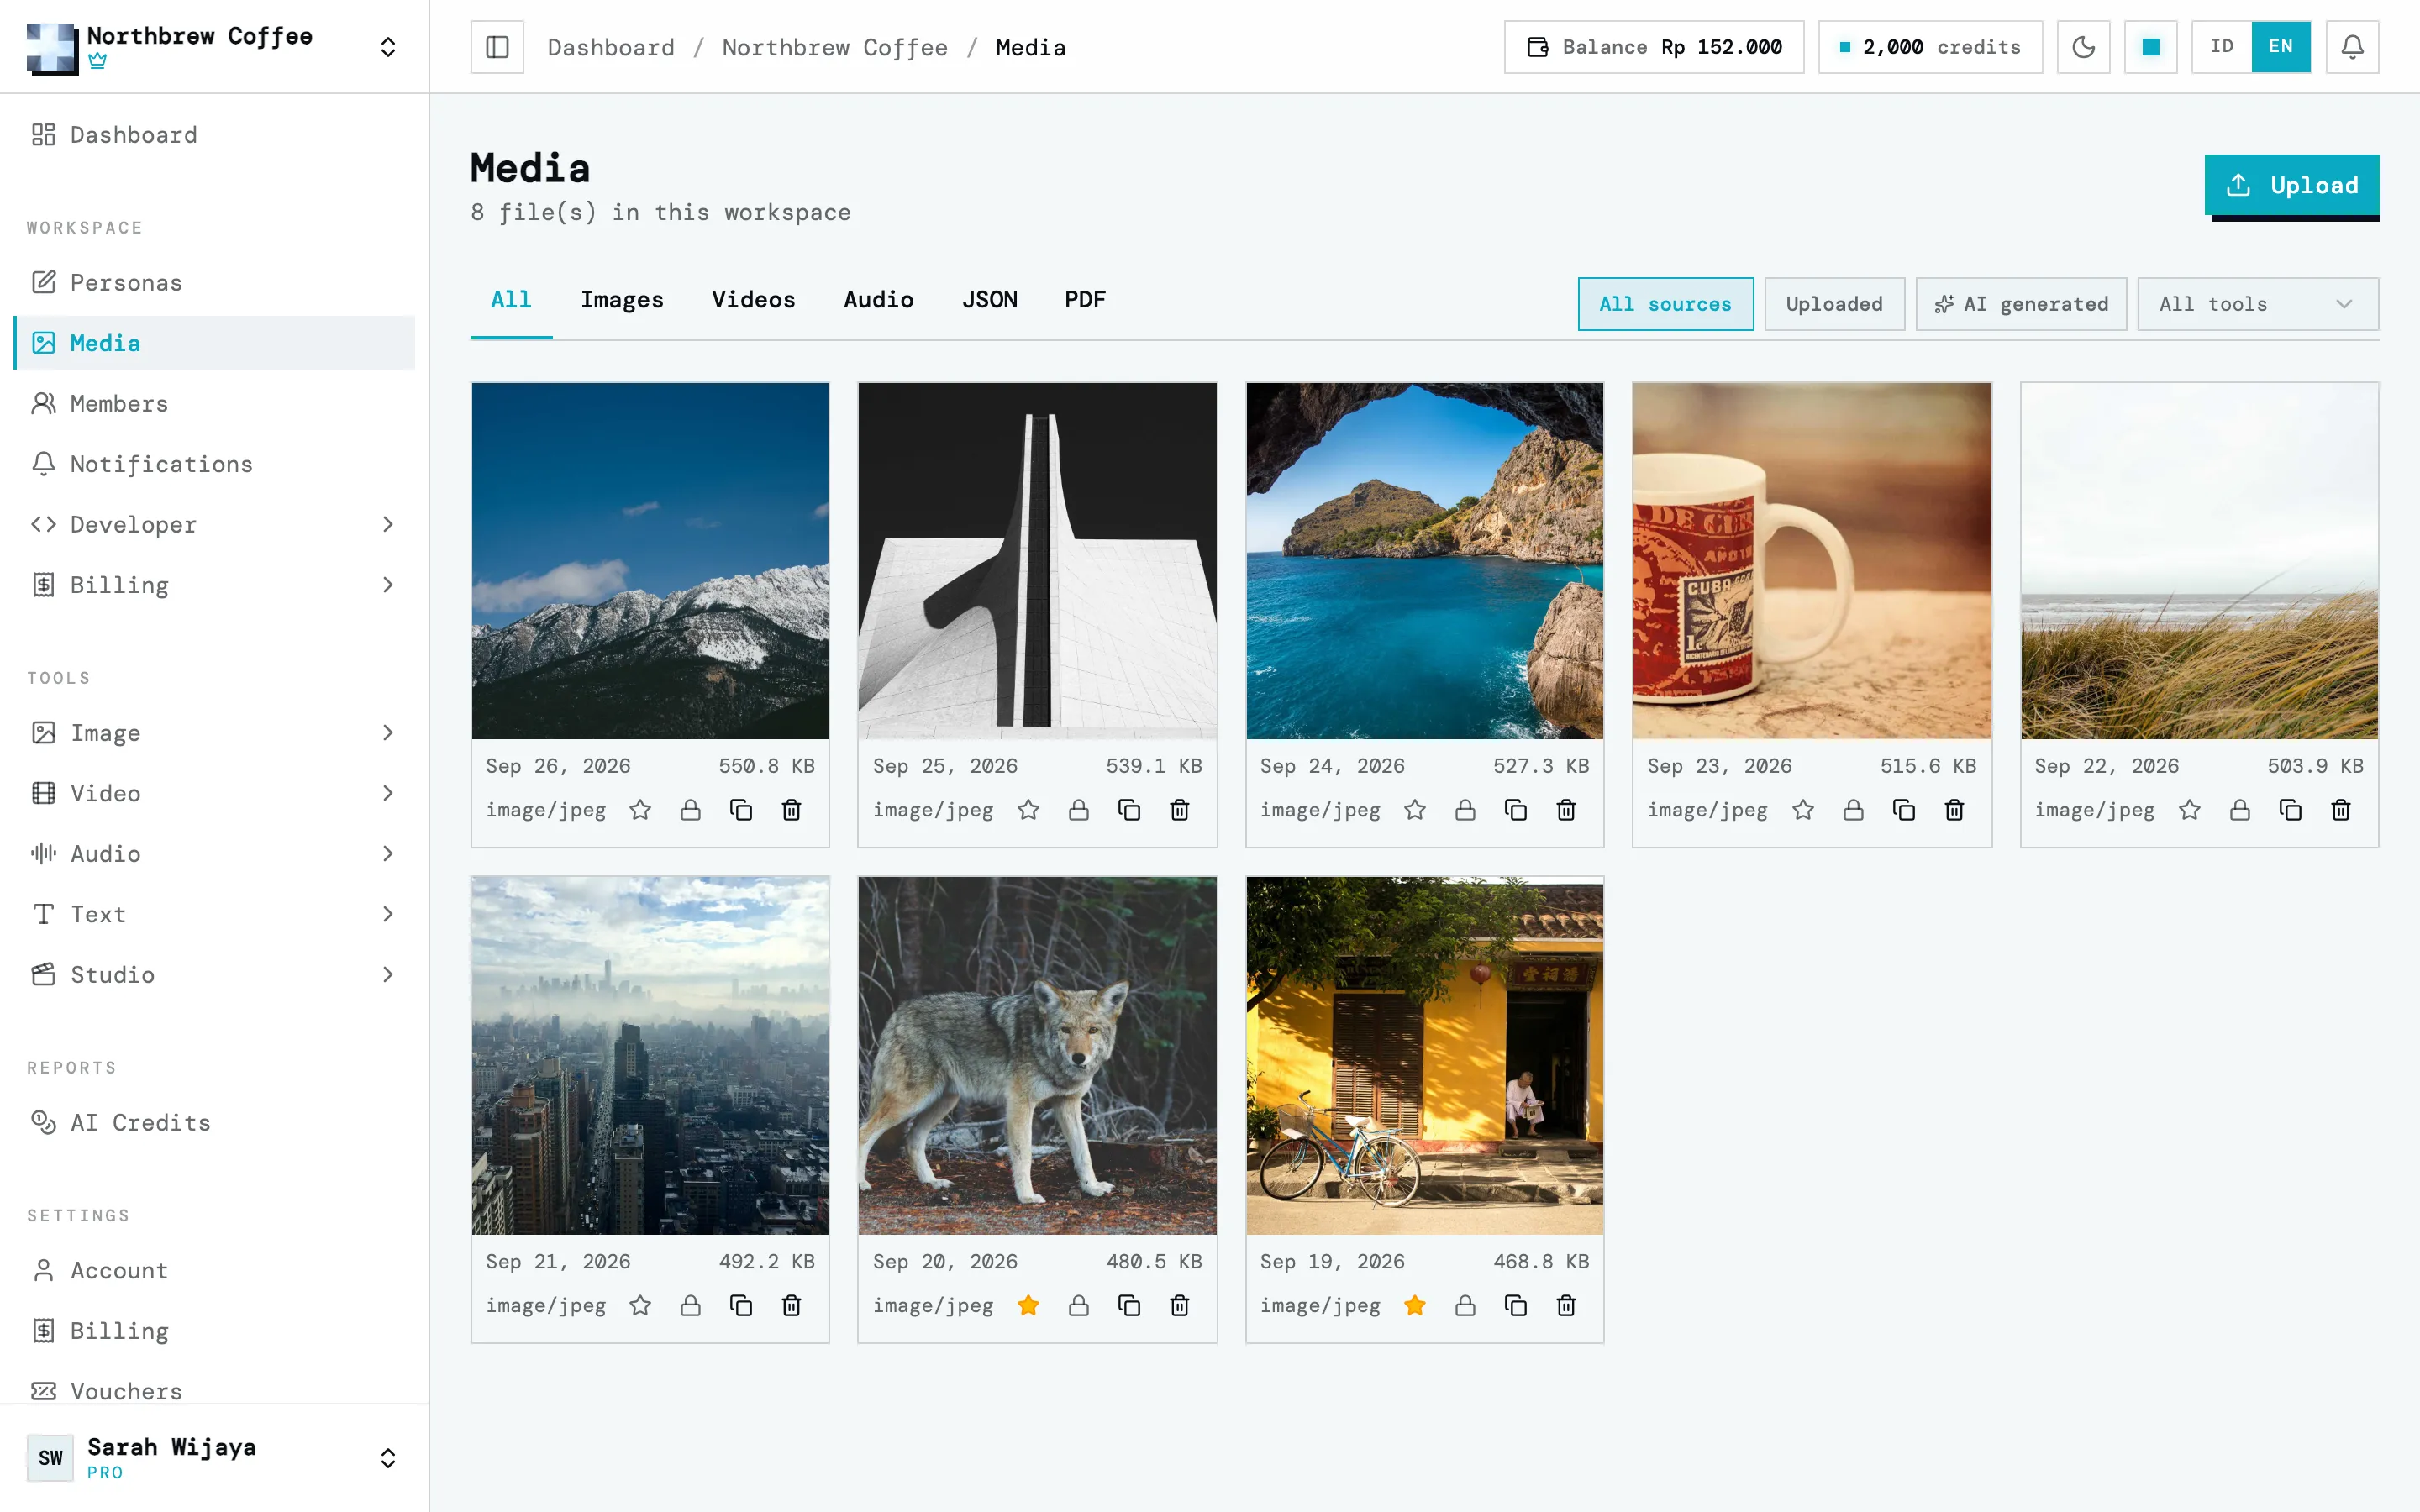Open the All tools dropdown
The image size is (2420, 1512).
[2257, 304]
